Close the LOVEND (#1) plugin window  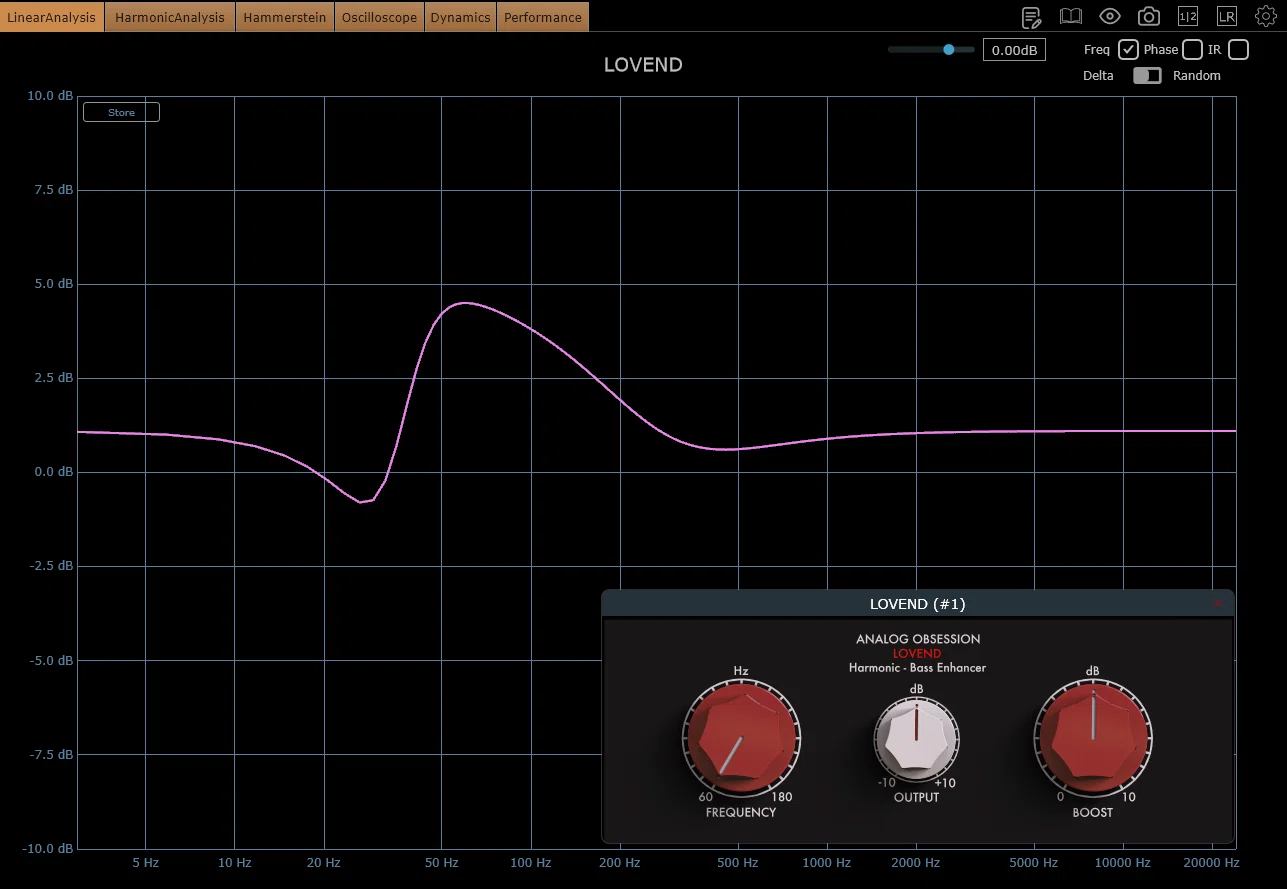click(1217, 603)
